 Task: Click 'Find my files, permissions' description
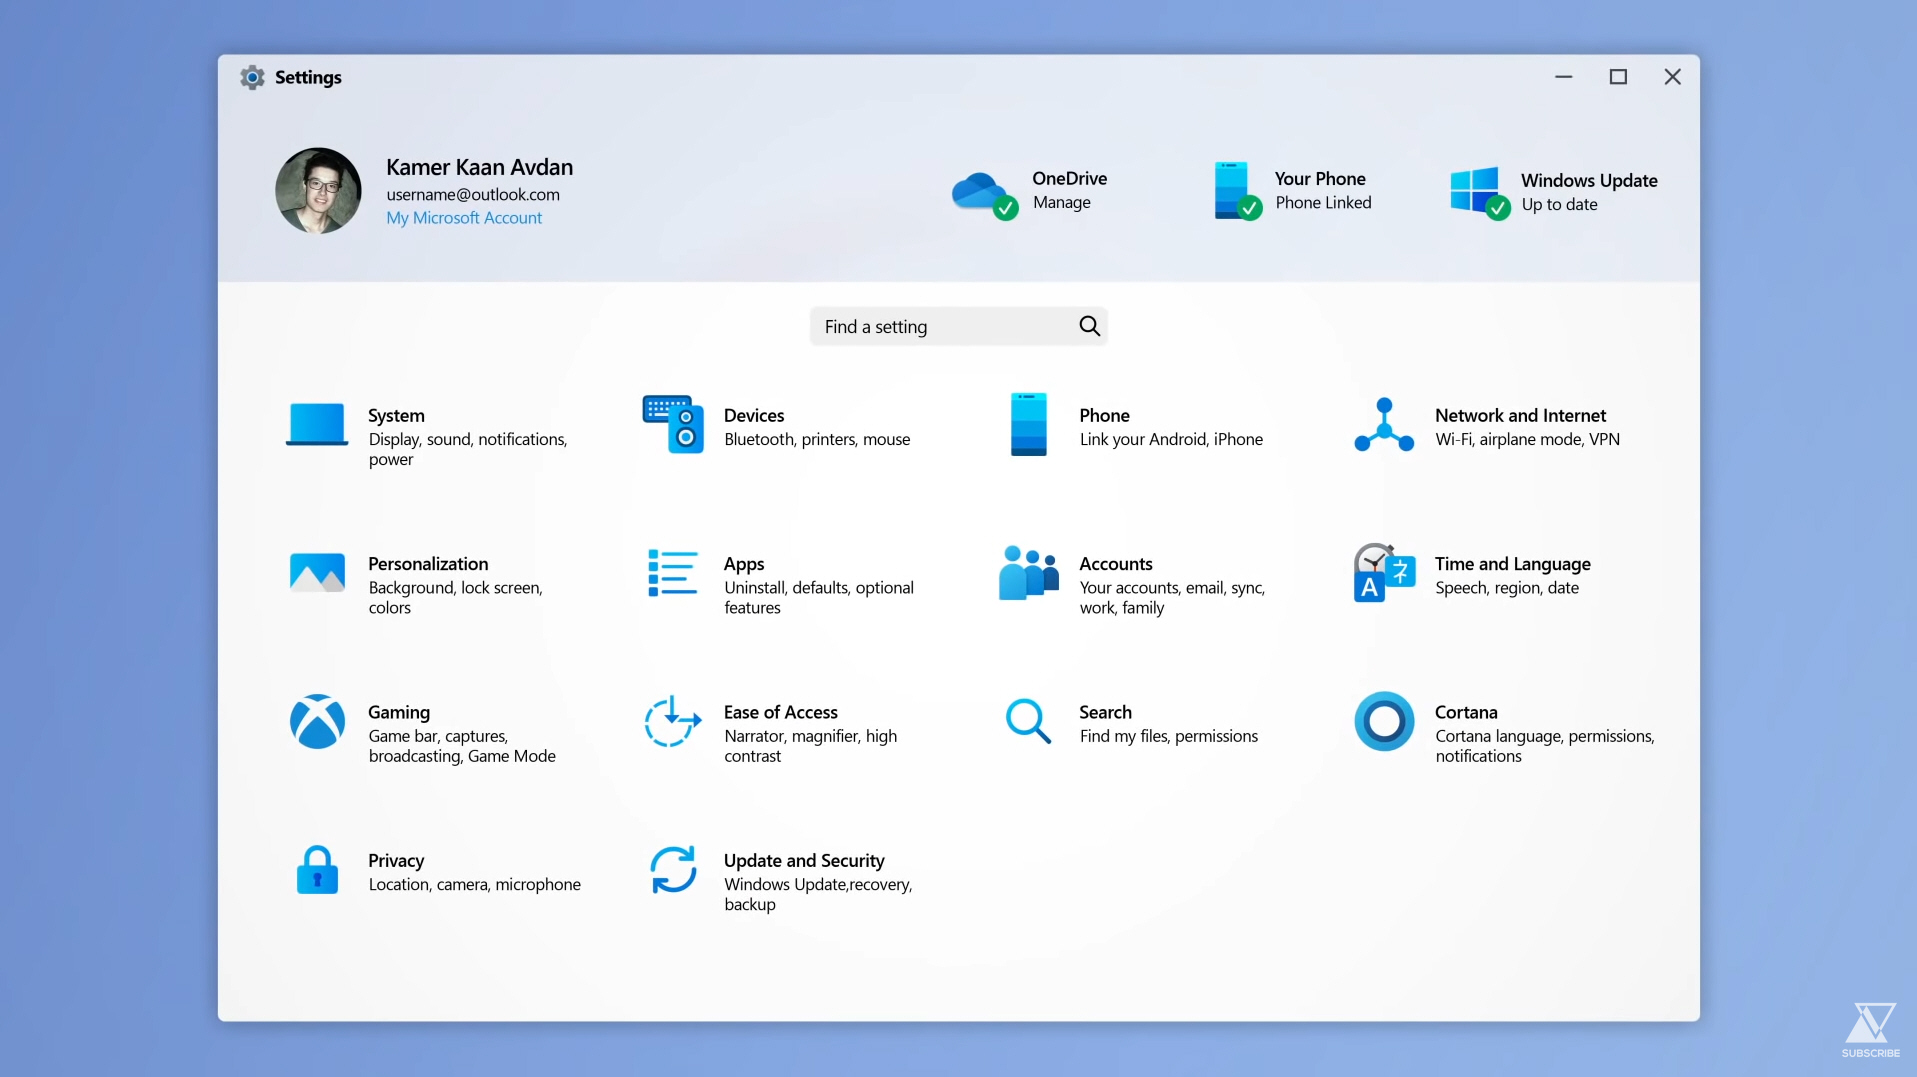[x=1168, y=736]
